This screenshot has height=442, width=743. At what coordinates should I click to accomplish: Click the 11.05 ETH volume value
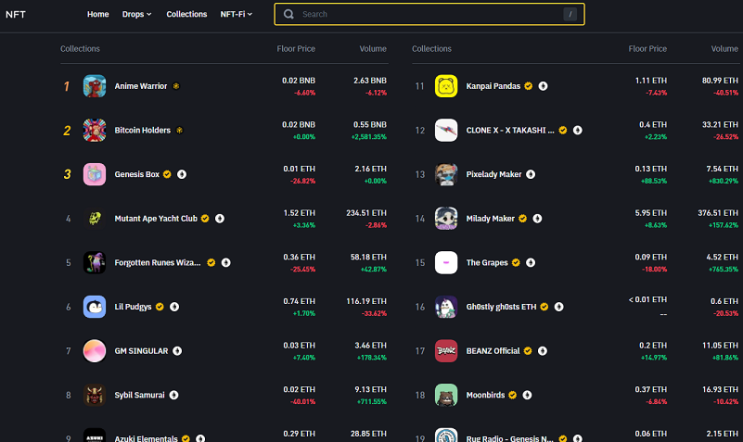pyautogui.click(x=720, y=345)
